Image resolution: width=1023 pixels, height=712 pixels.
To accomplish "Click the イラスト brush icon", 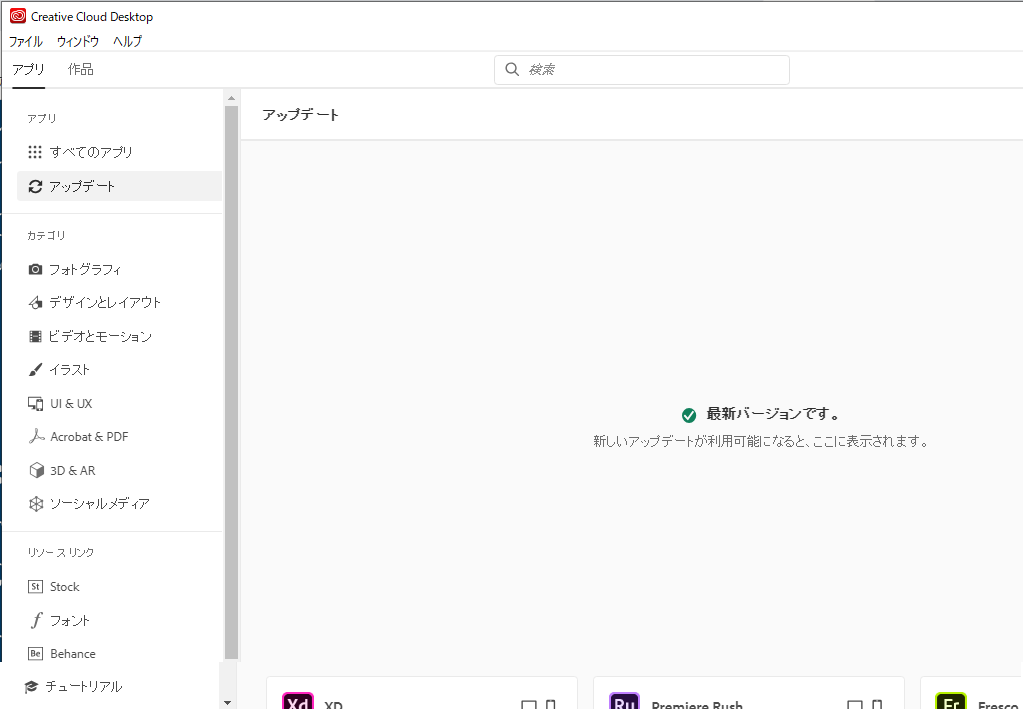I will [35, 370].
